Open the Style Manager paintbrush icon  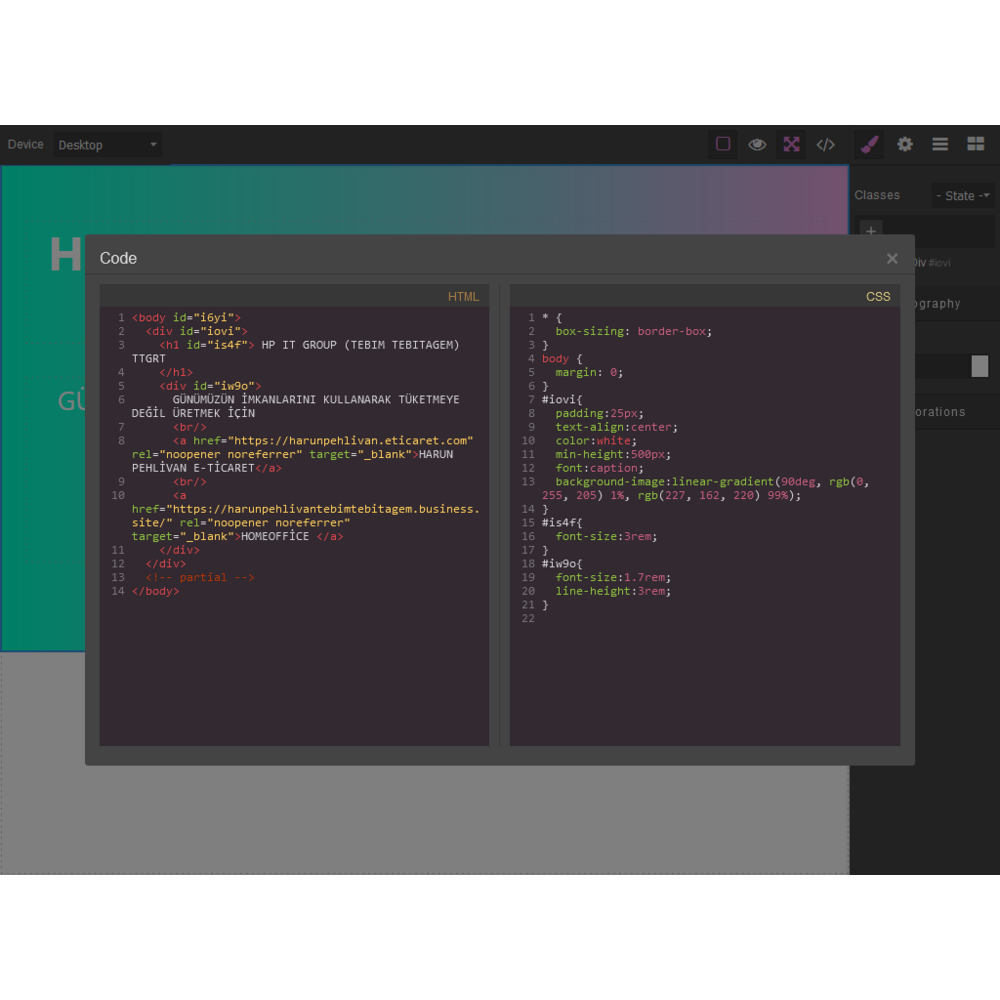[870, 144]
